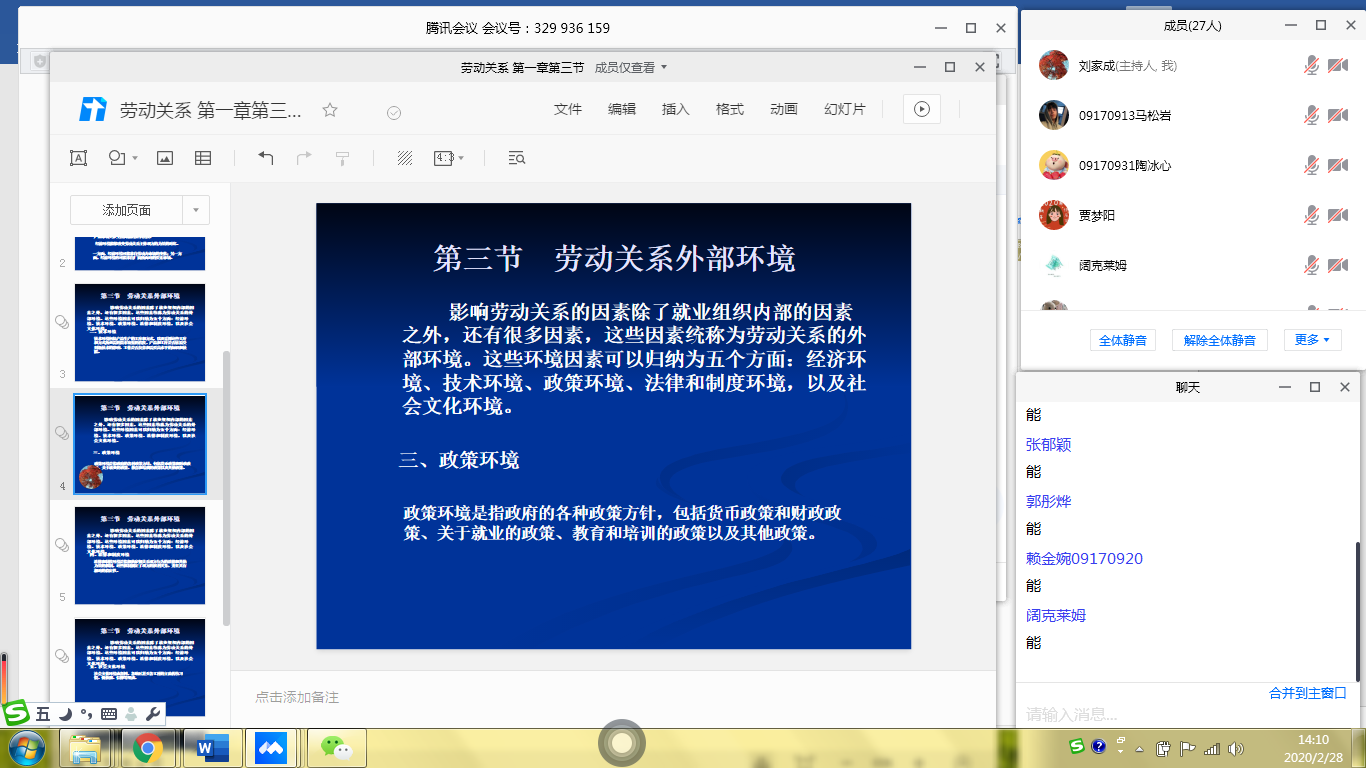Click the 合并到主窗口 link
1366x768 pixels.
[1307, 692]
